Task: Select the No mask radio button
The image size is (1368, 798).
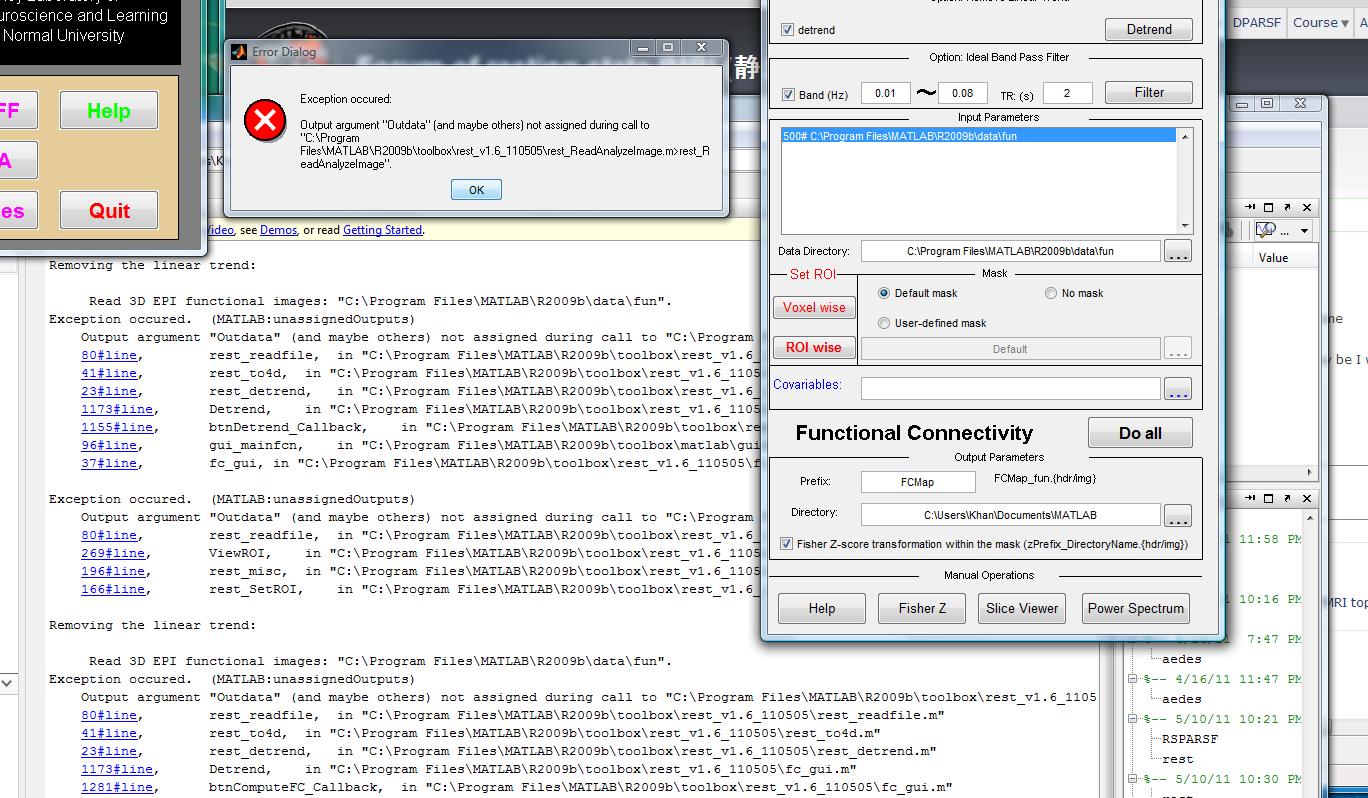Action: pyautogui.click(x=1051, y=293)
